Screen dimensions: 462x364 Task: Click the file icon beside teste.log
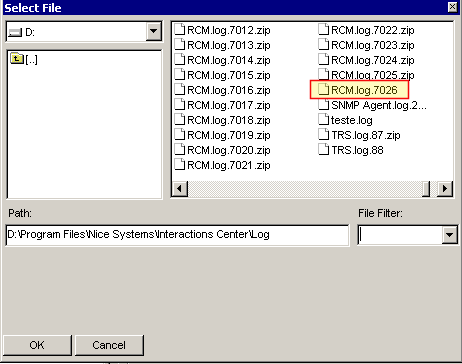(324, 119)
